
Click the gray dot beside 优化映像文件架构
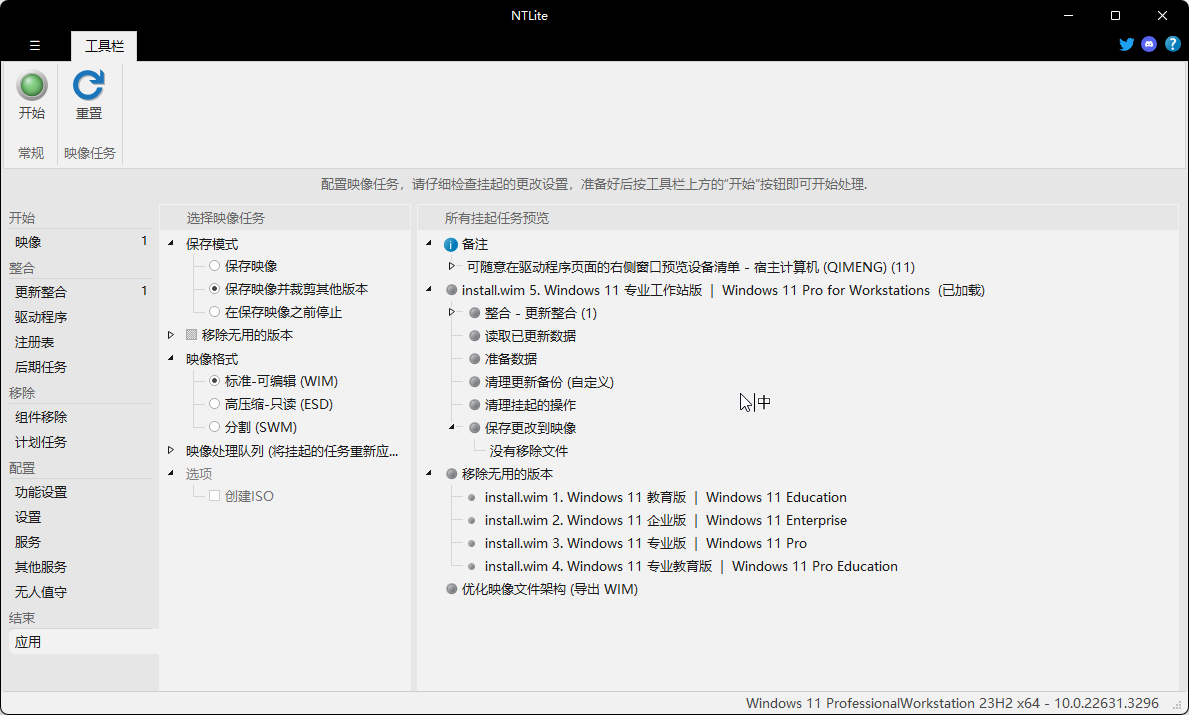tap(452, 589)
